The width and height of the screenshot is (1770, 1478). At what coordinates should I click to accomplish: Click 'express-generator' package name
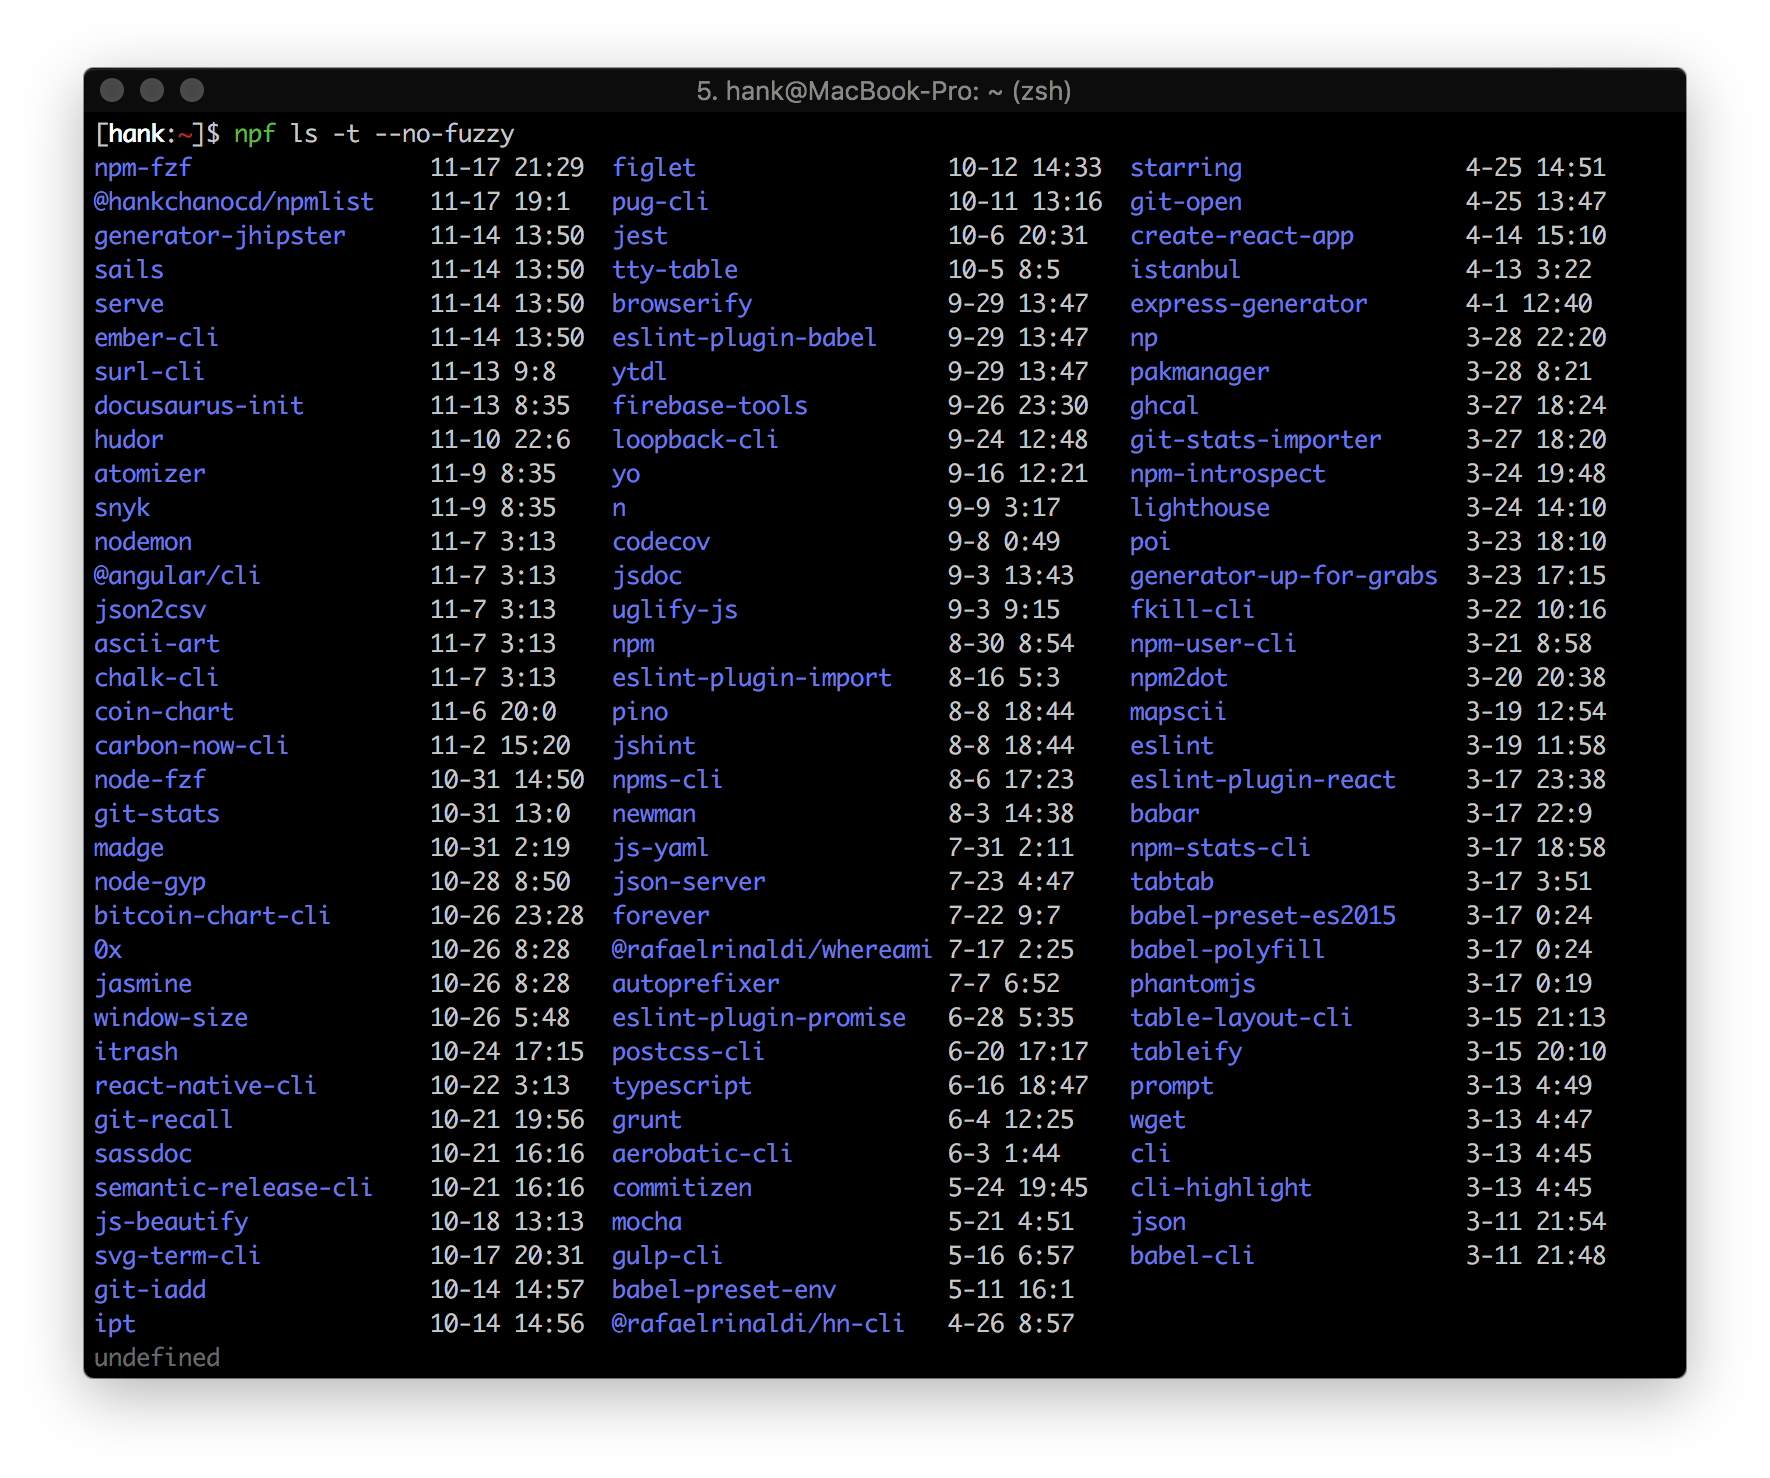point(1249,304)
